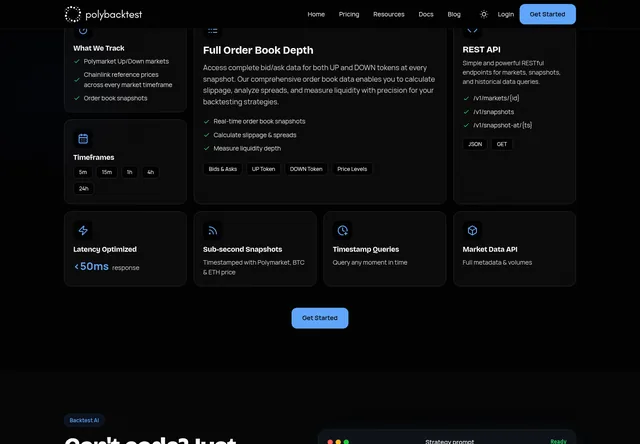The height and width of the screenshot is (444, 640).
Task: Go to the Pricing page
Action: tap(349, 14)
